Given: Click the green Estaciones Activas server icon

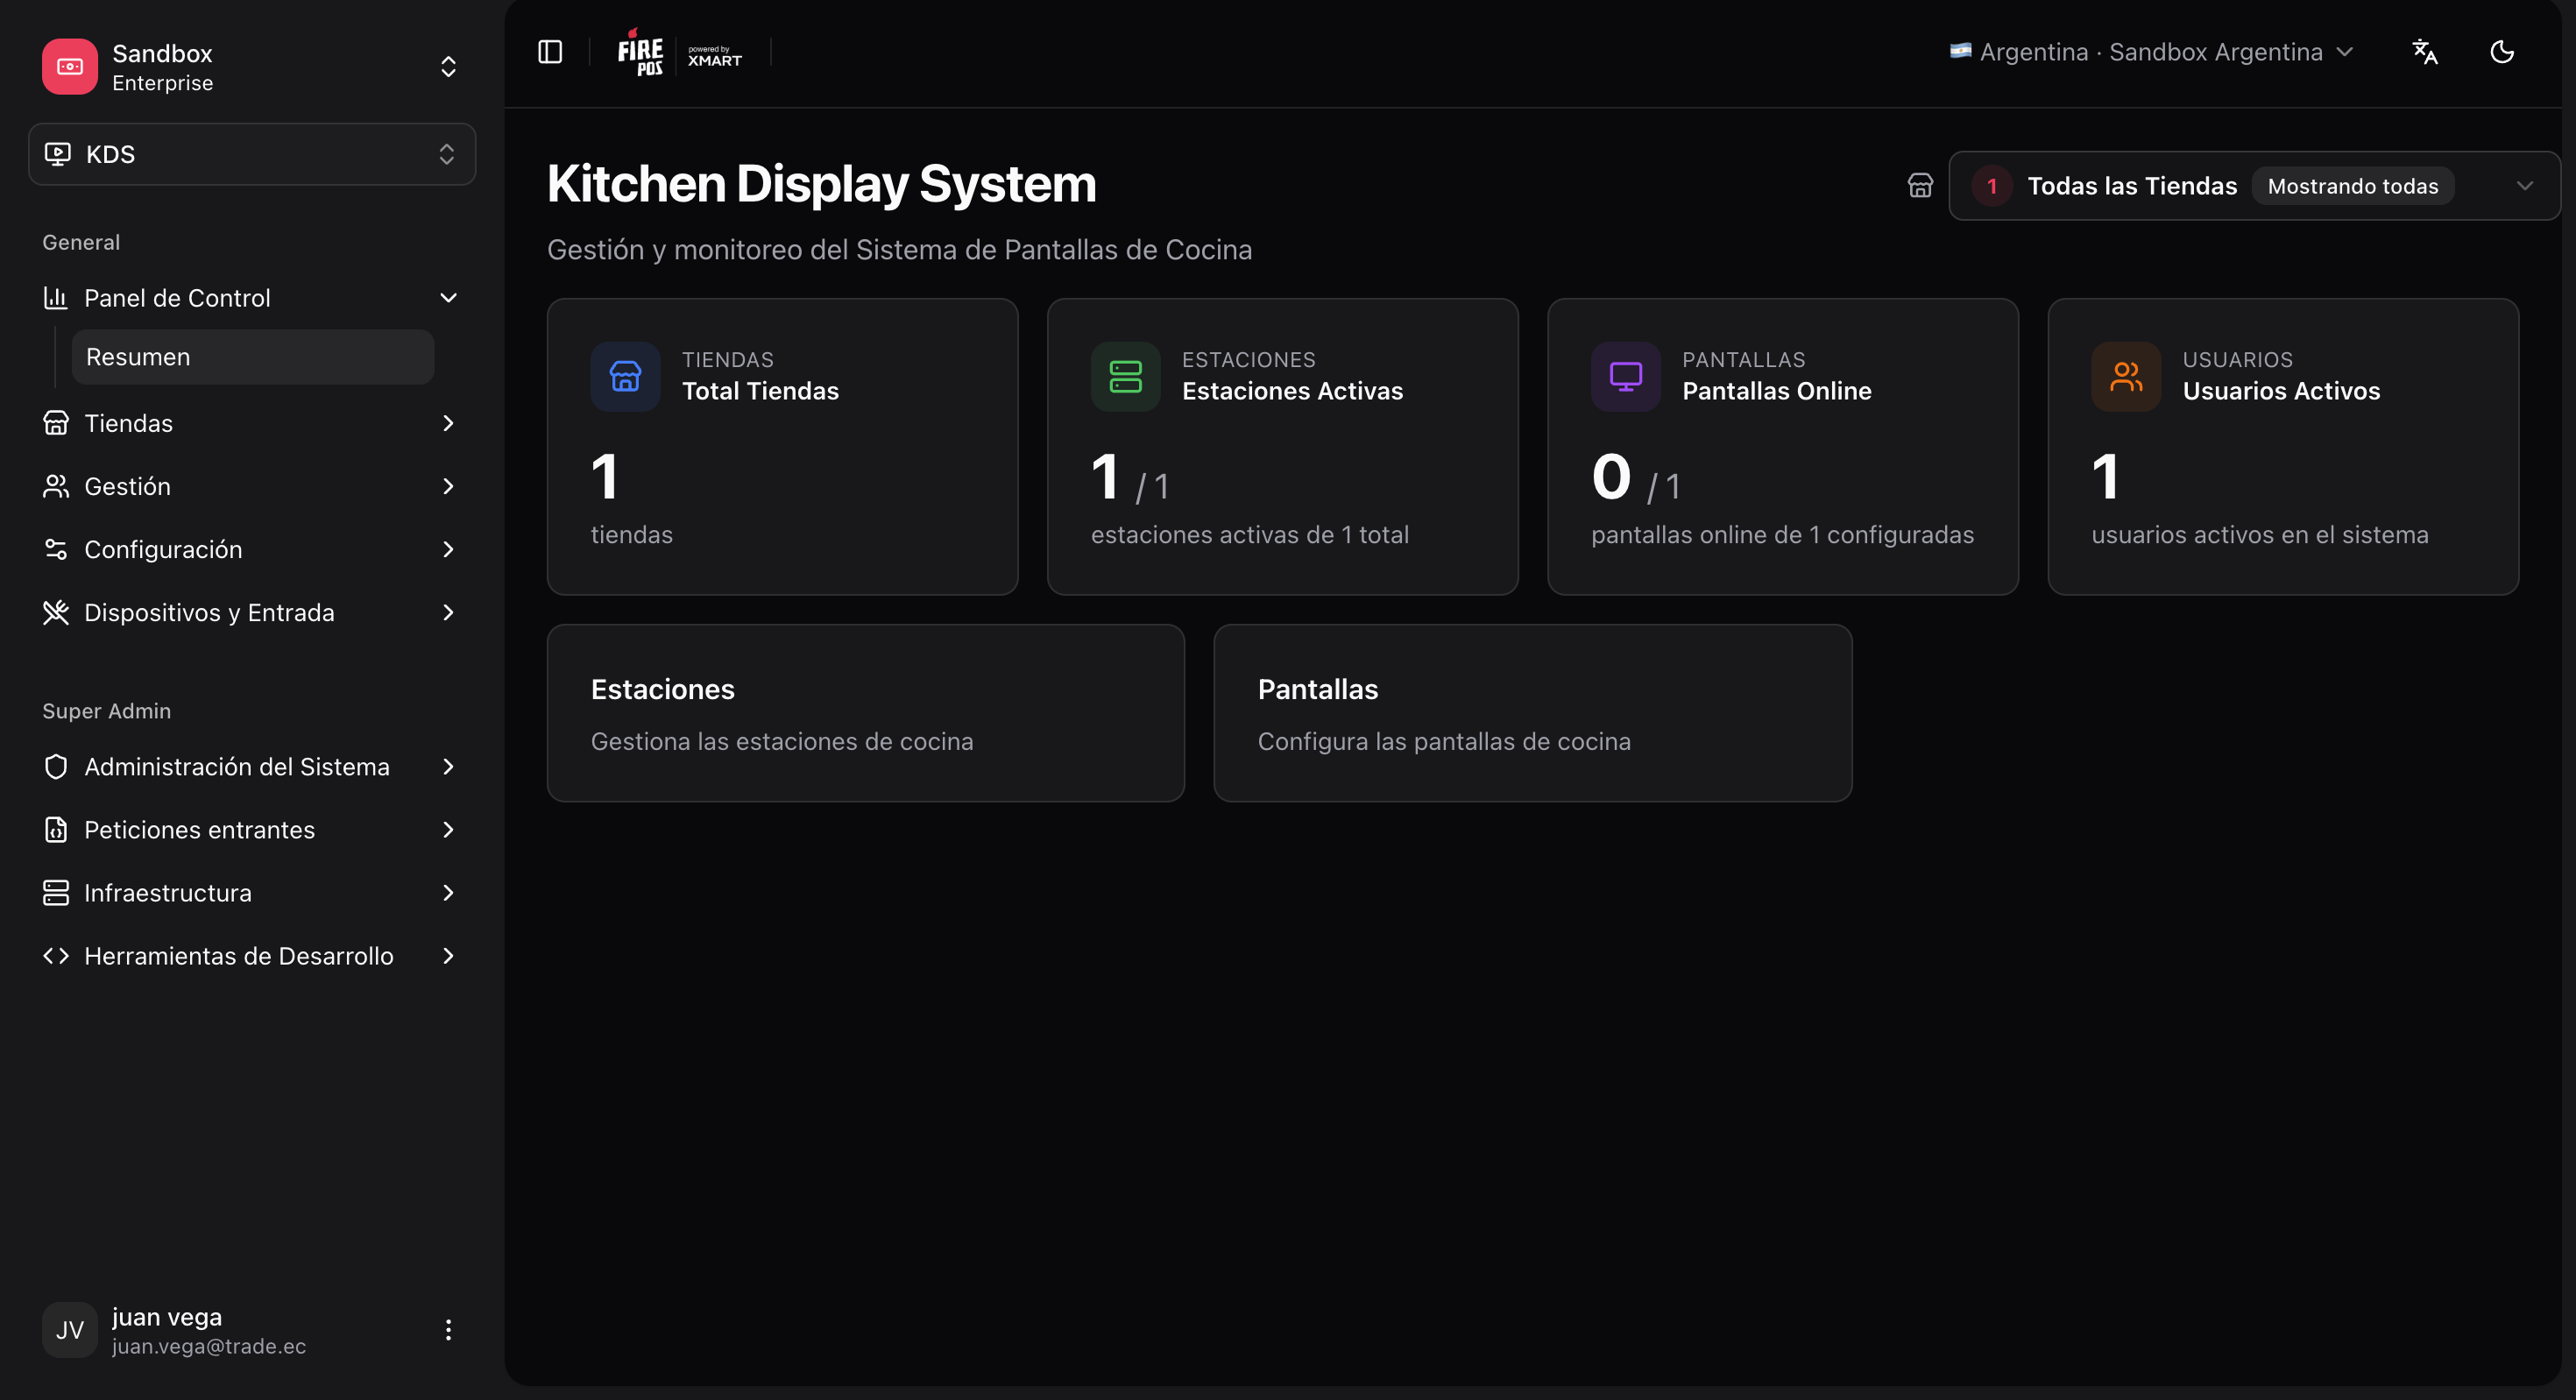Looking at the screenshot, I should pyautogui.click(x=1125, y=377).
